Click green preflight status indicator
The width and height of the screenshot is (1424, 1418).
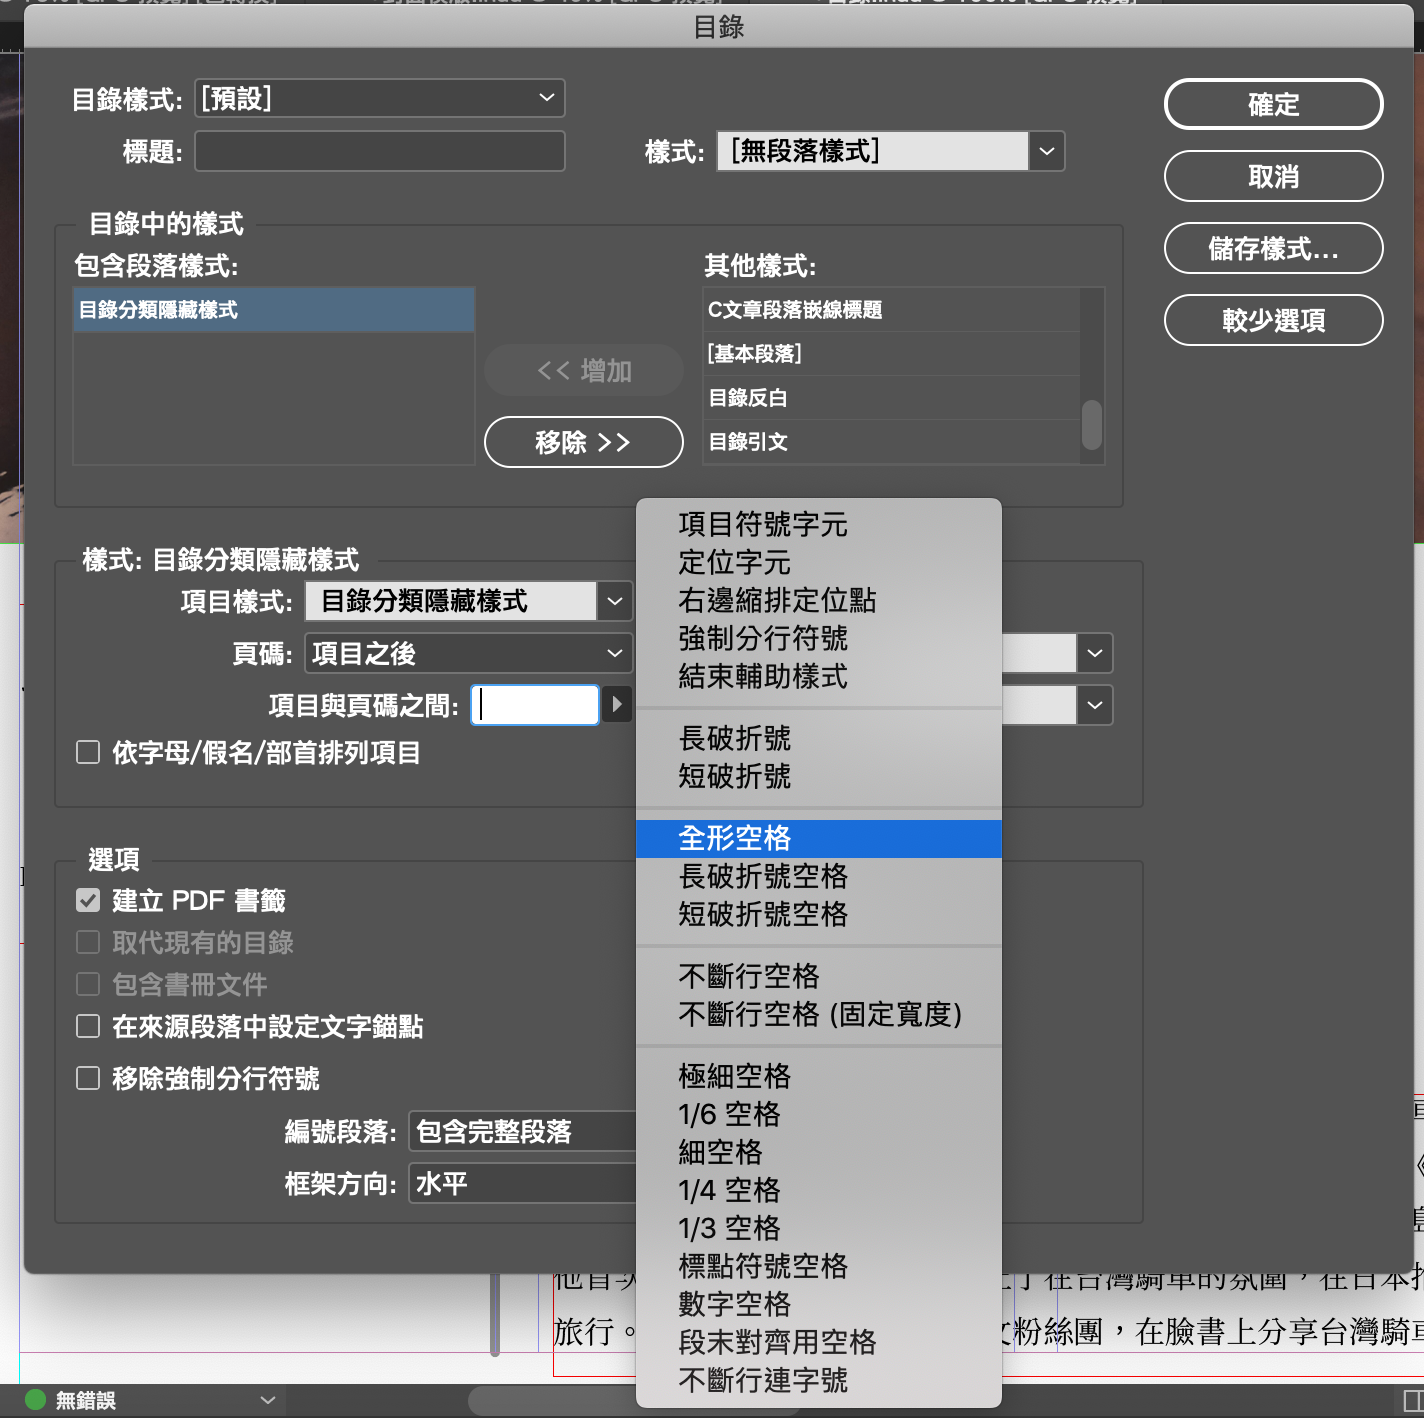[x=35, y=1400]
